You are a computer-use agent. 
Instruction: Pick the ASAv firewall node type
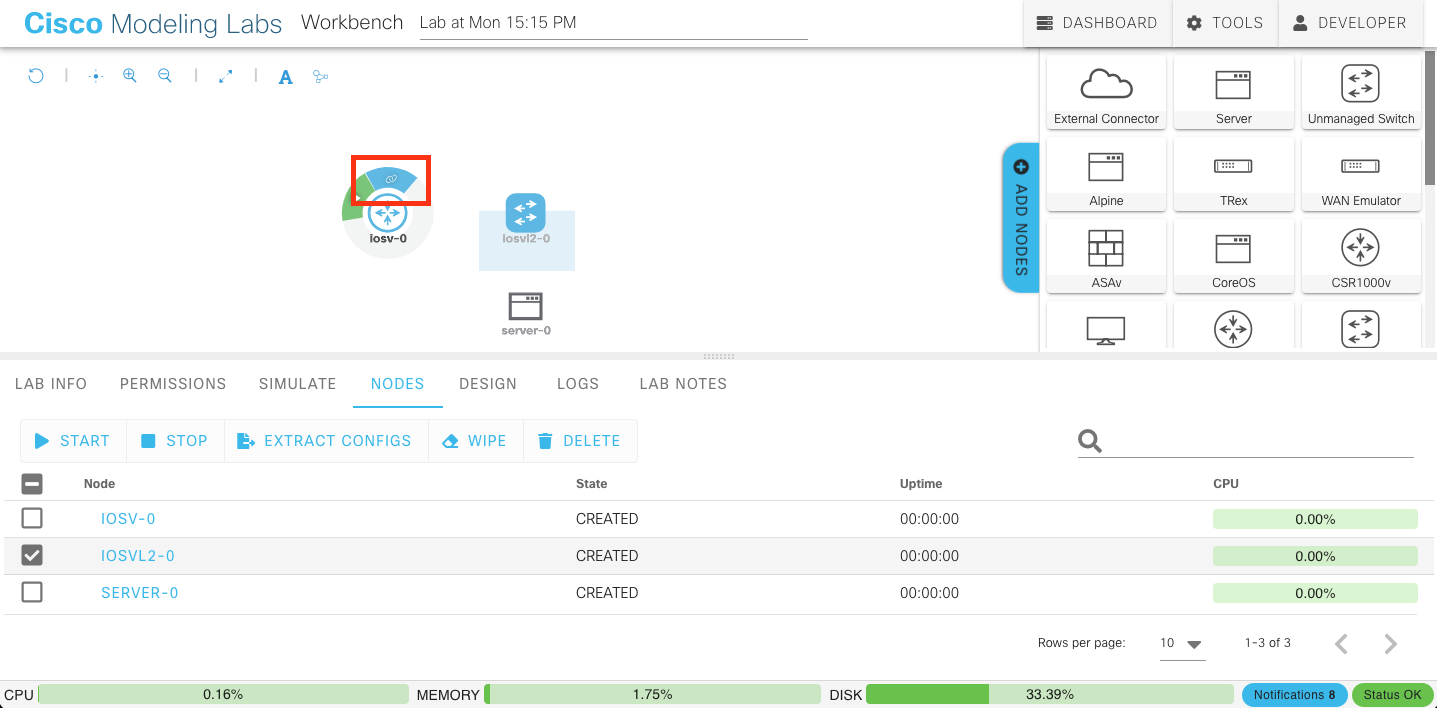1106,256
